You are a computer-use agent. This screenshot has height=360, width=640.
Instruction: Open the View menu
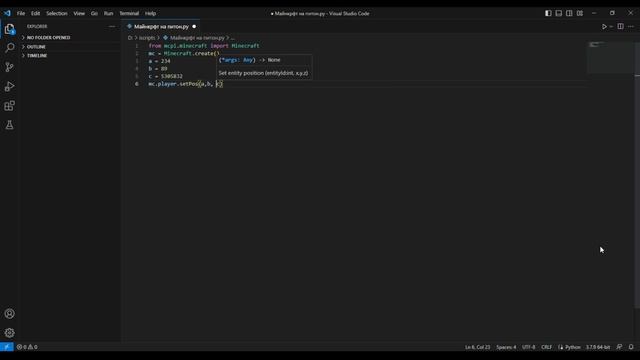point(79,13)
